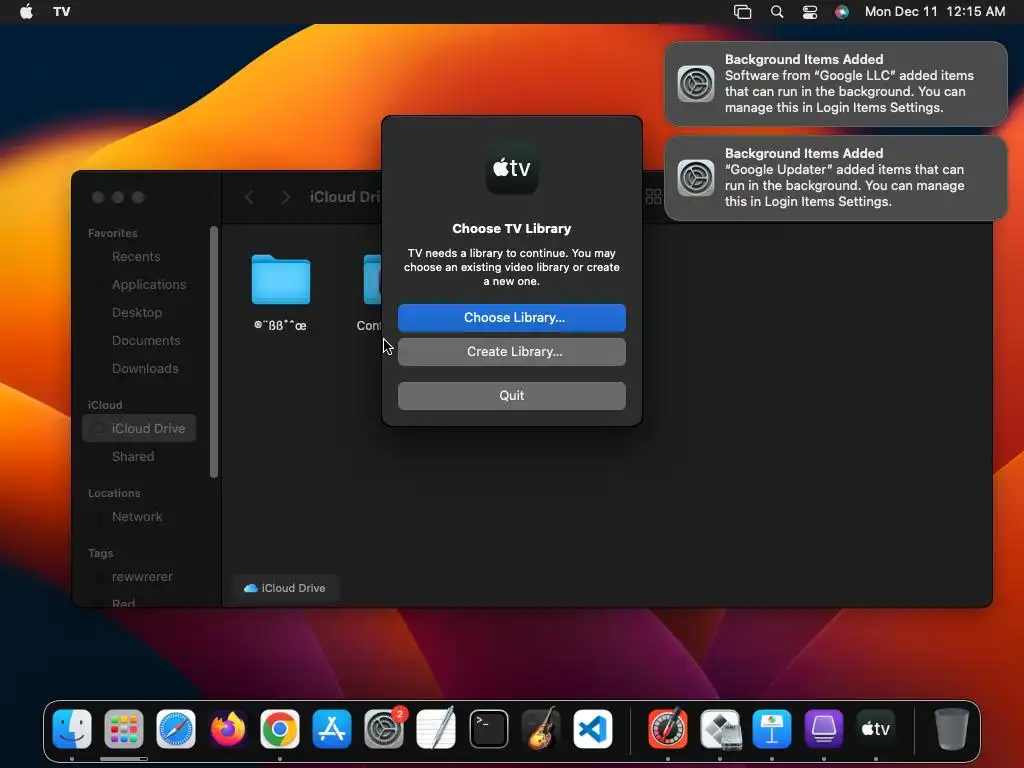Open the App Store from the Dock
The image size is (1024, 768).
click(332, 729)
